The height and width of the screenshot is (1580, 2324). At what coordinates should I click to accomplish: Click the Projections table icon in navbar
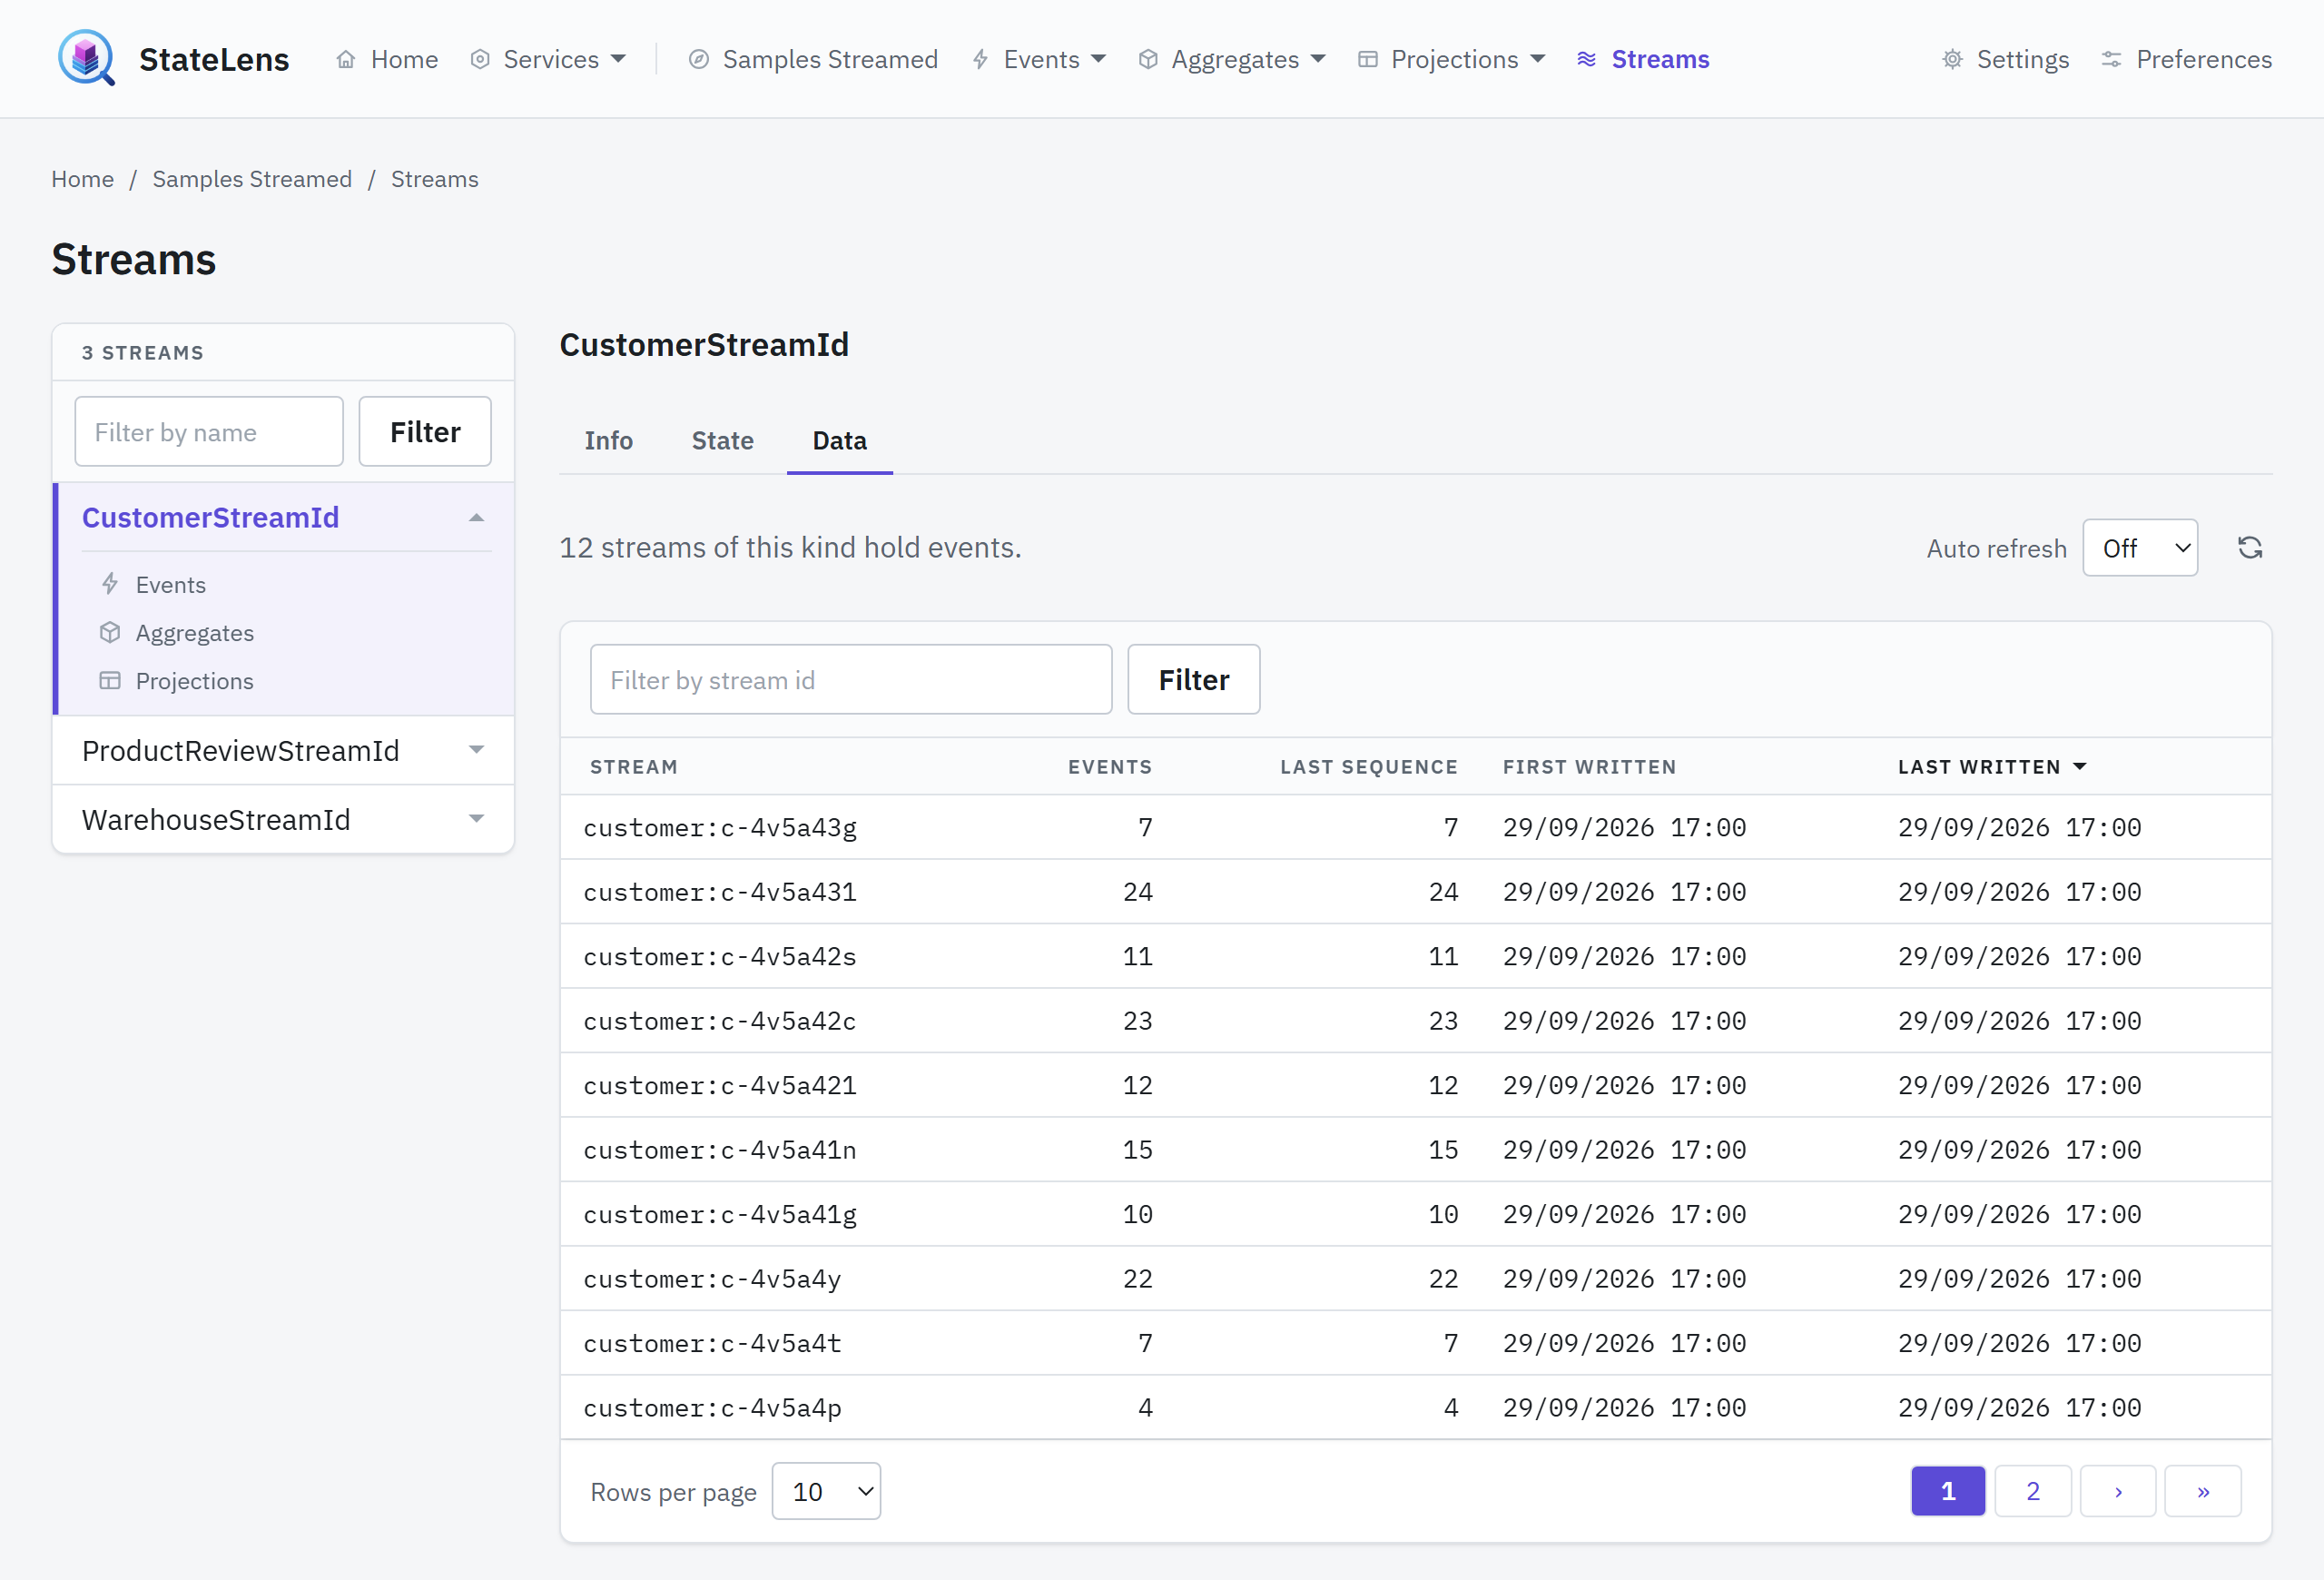(1368, 59)
